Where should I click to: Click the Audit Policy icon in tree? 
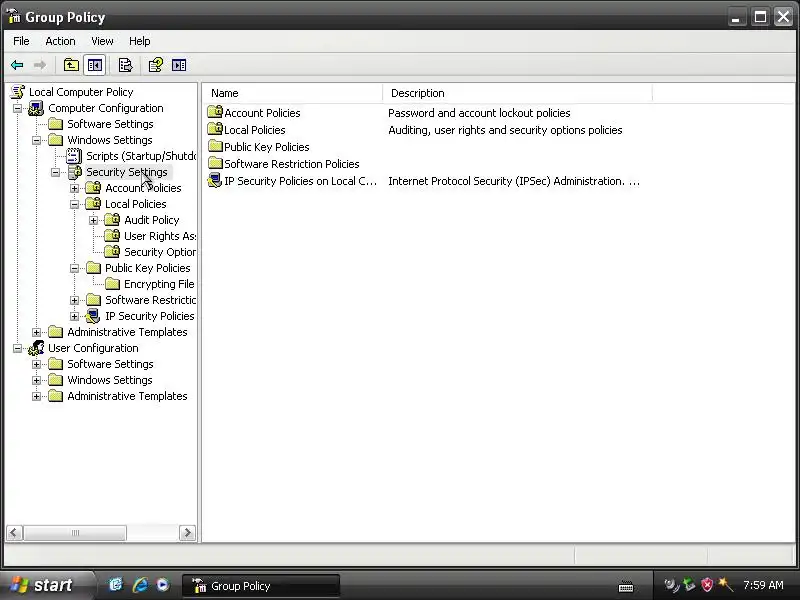(x=112, y=220)
